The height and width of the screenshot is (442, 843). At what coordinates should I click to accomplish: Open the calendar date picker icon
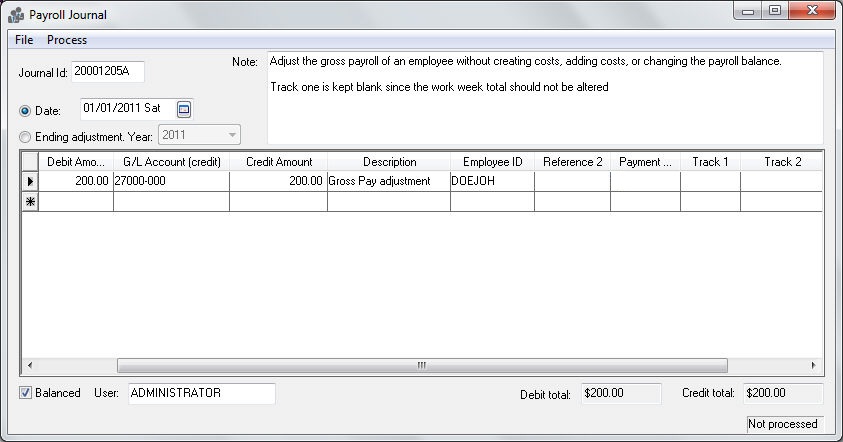point(184,109)
